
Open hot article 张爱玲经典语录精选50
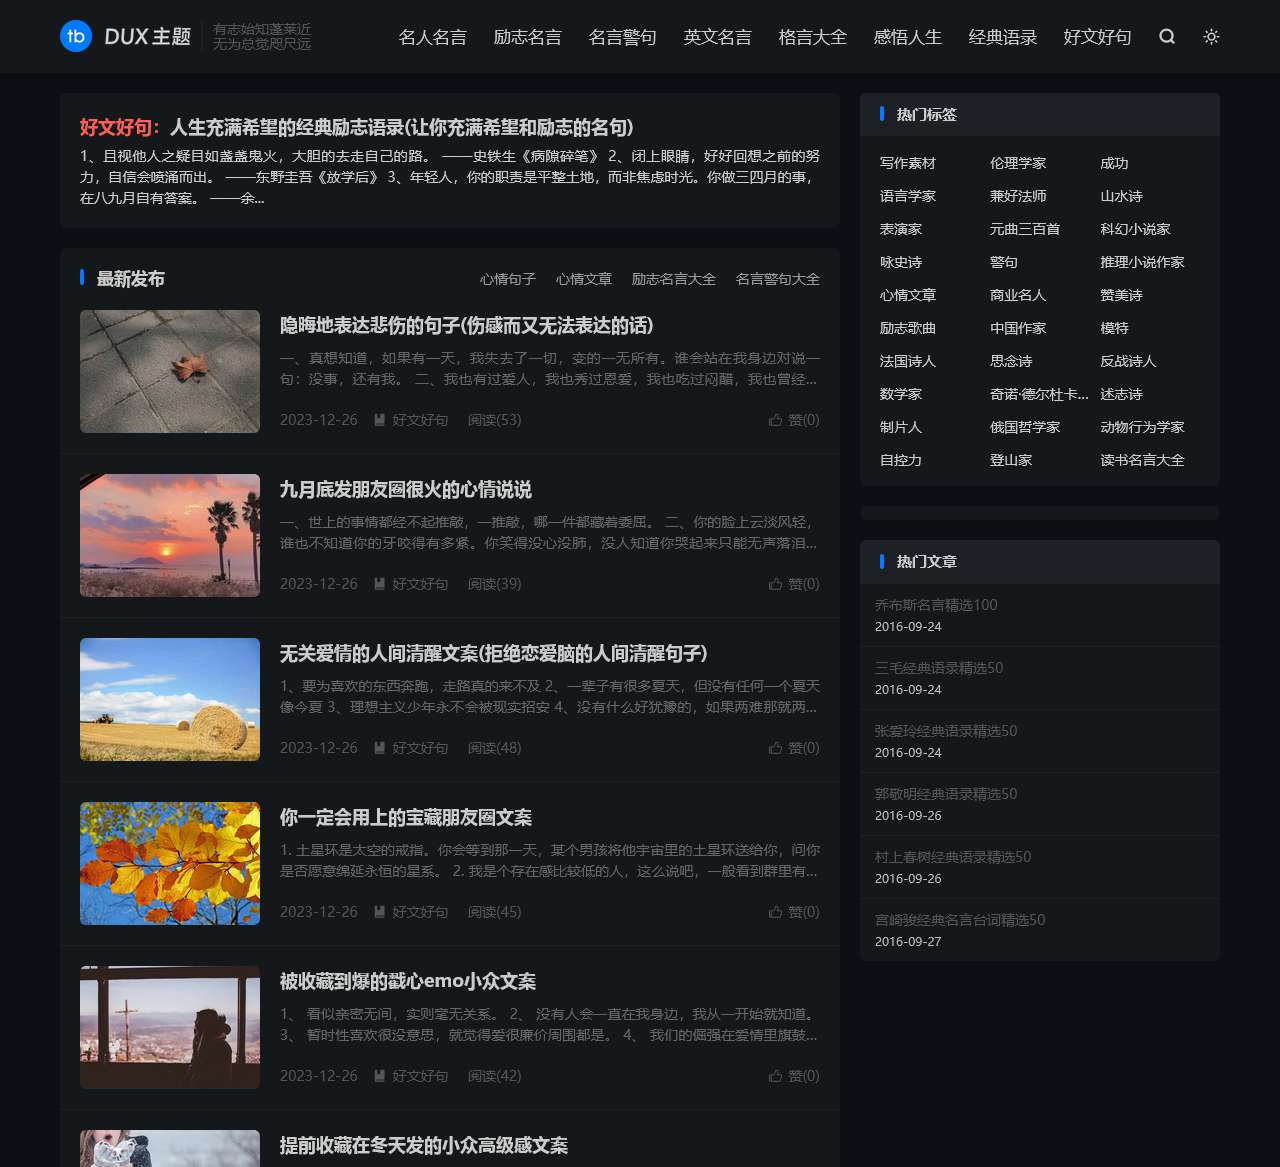coord(946,731)
